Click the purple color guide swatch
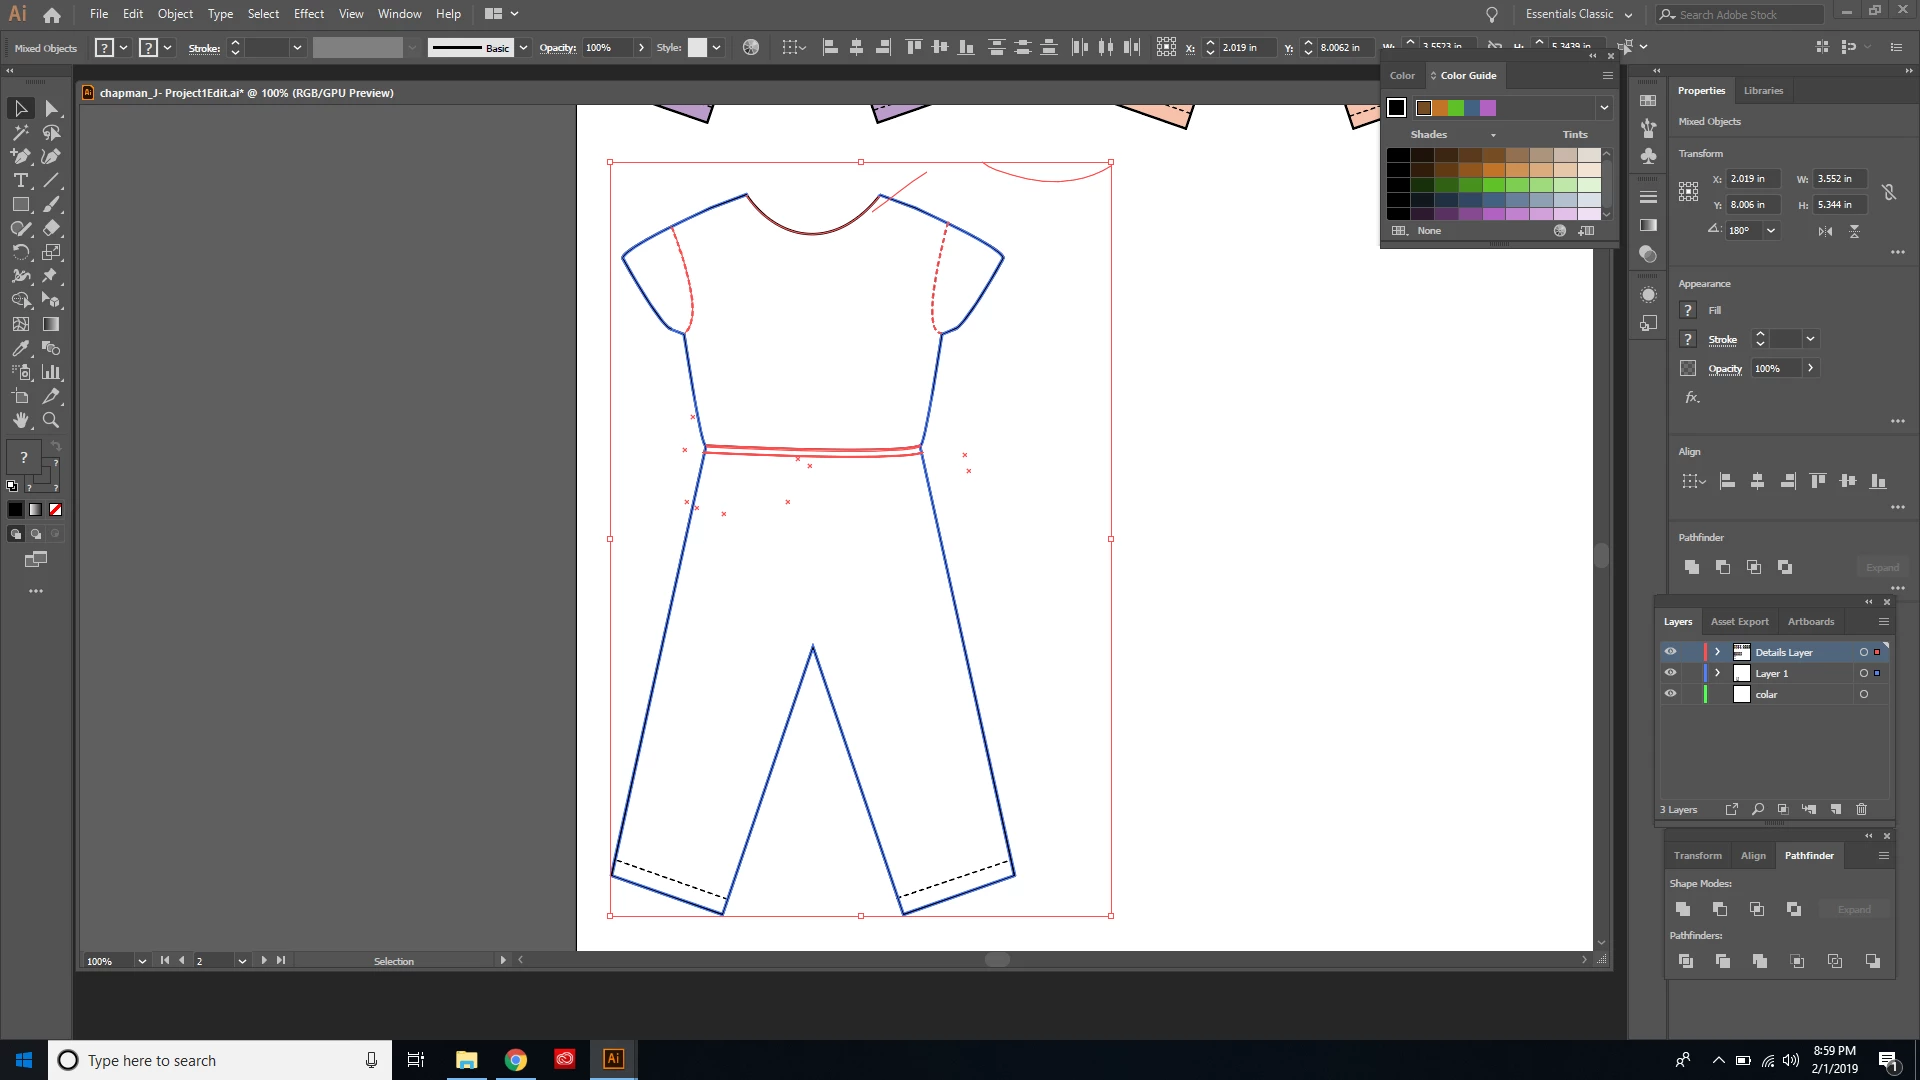The width and height of the screenshot is (1920, 1080). point(1488,108)
